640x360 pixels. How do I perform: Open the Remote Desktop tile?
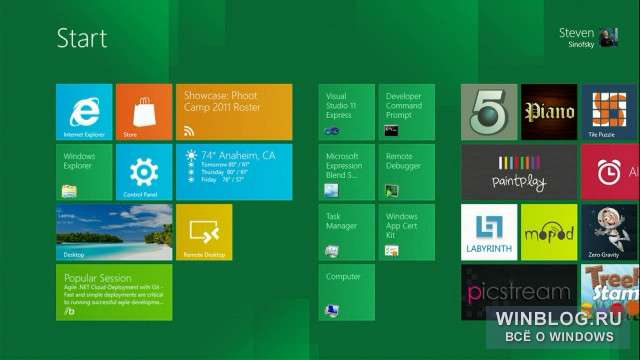(x=204, y=232)
